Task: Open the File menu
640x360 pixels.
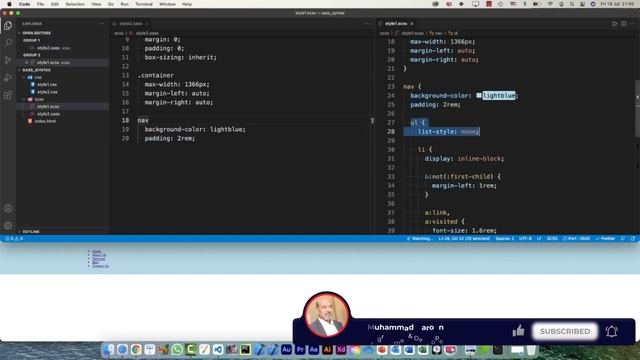Action: click(40, 4)
